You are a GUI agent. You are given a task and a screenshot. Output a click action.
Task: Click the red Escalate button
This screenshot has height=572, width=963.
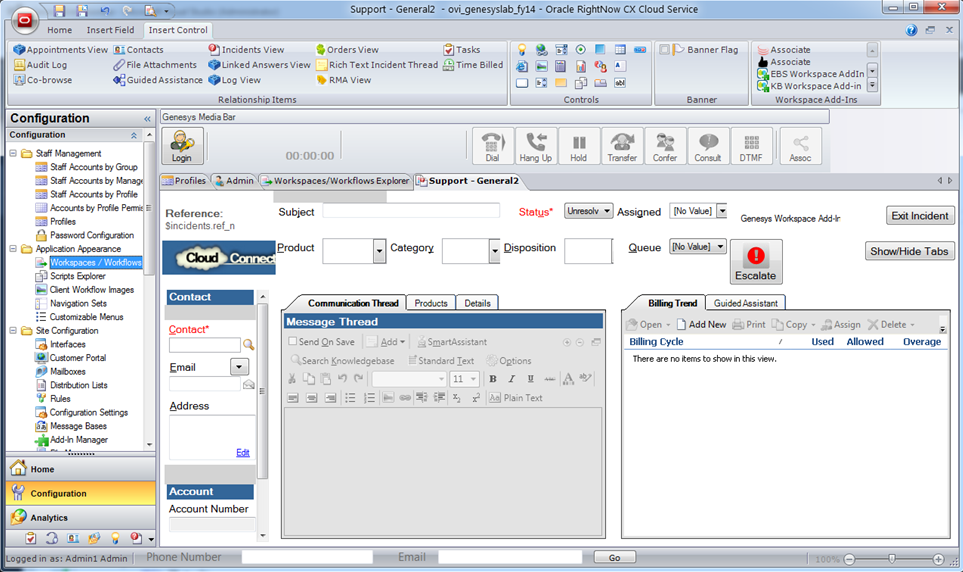(x=756, y=262)
